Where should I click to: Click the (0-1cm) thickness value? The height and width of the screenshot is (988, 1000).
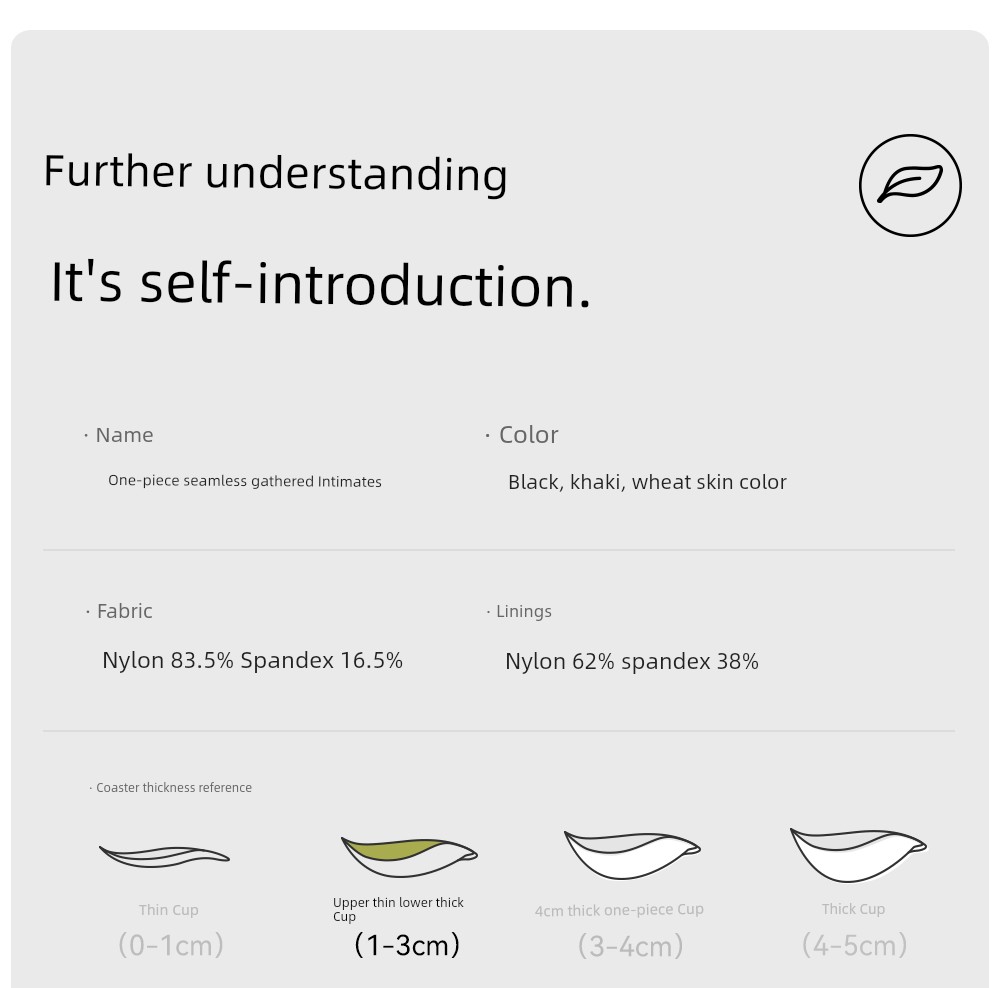point(170,945)
